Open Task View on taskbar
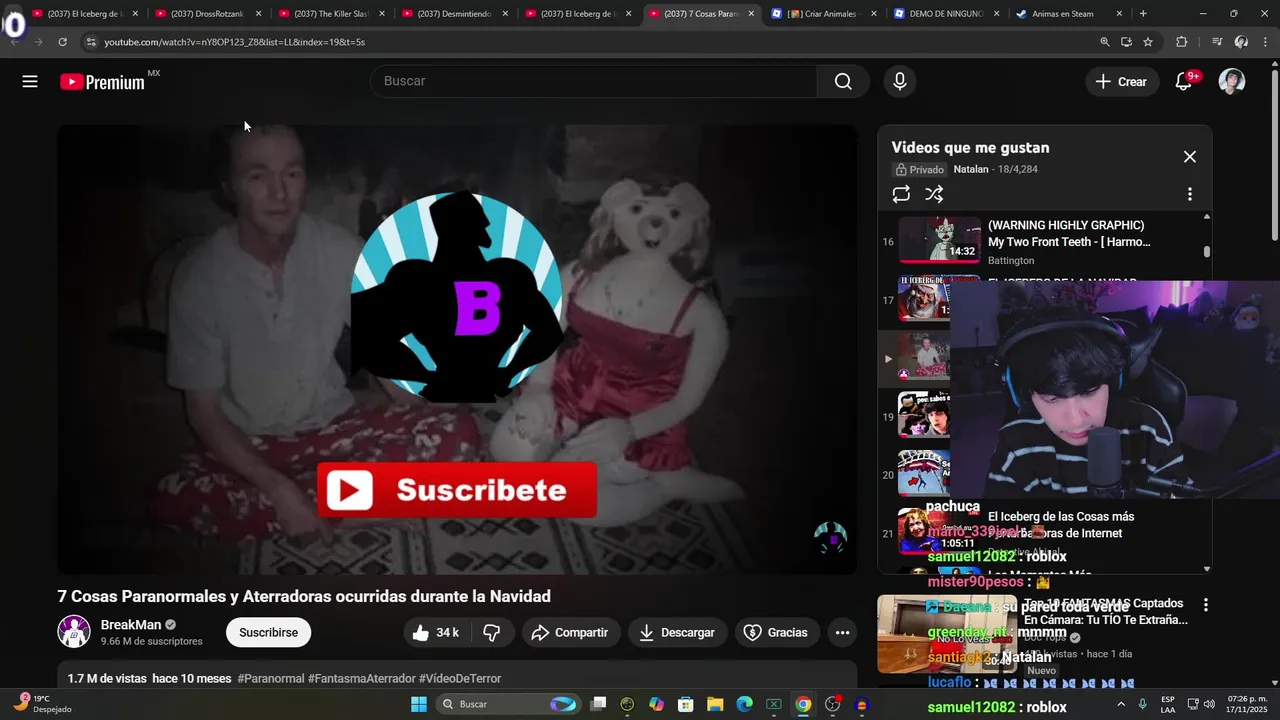The height and width of the screenshot is (720, 1280). (598, 704)
